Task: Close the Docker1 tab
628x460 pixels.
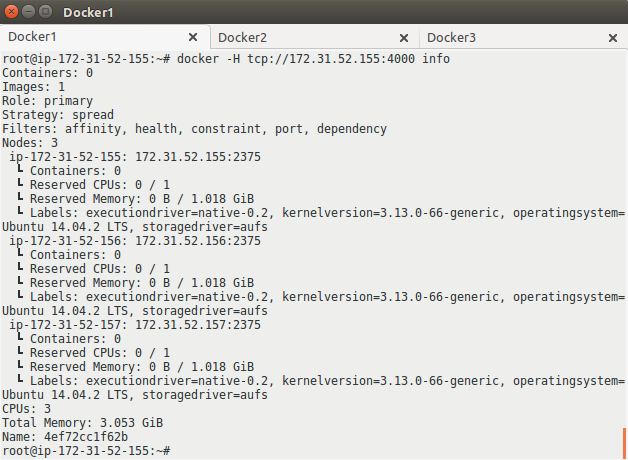Action: coord(193,37)
